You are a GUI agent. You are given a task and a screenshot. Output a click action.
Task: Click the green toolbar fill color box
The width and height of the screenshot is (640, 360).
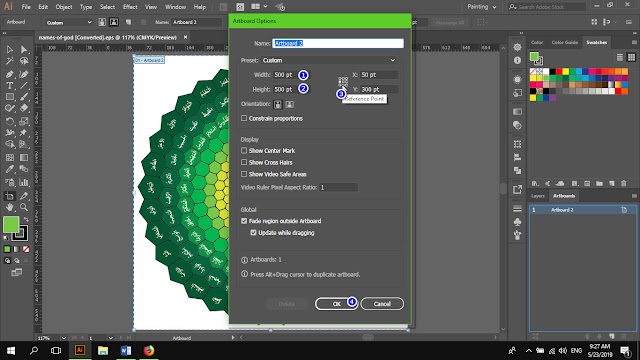point(11,224)
